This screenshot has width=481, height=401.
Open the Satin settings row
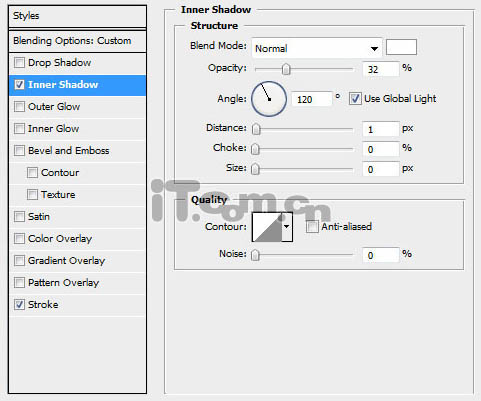click(77, 217)
